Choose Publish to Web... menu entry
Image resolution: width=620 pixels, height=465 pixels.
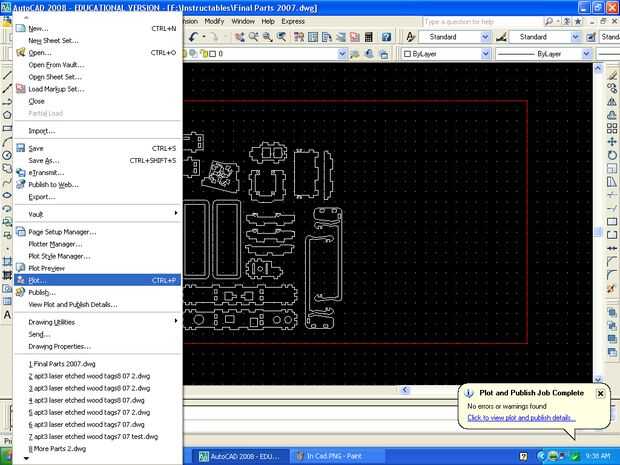(97, 185)
